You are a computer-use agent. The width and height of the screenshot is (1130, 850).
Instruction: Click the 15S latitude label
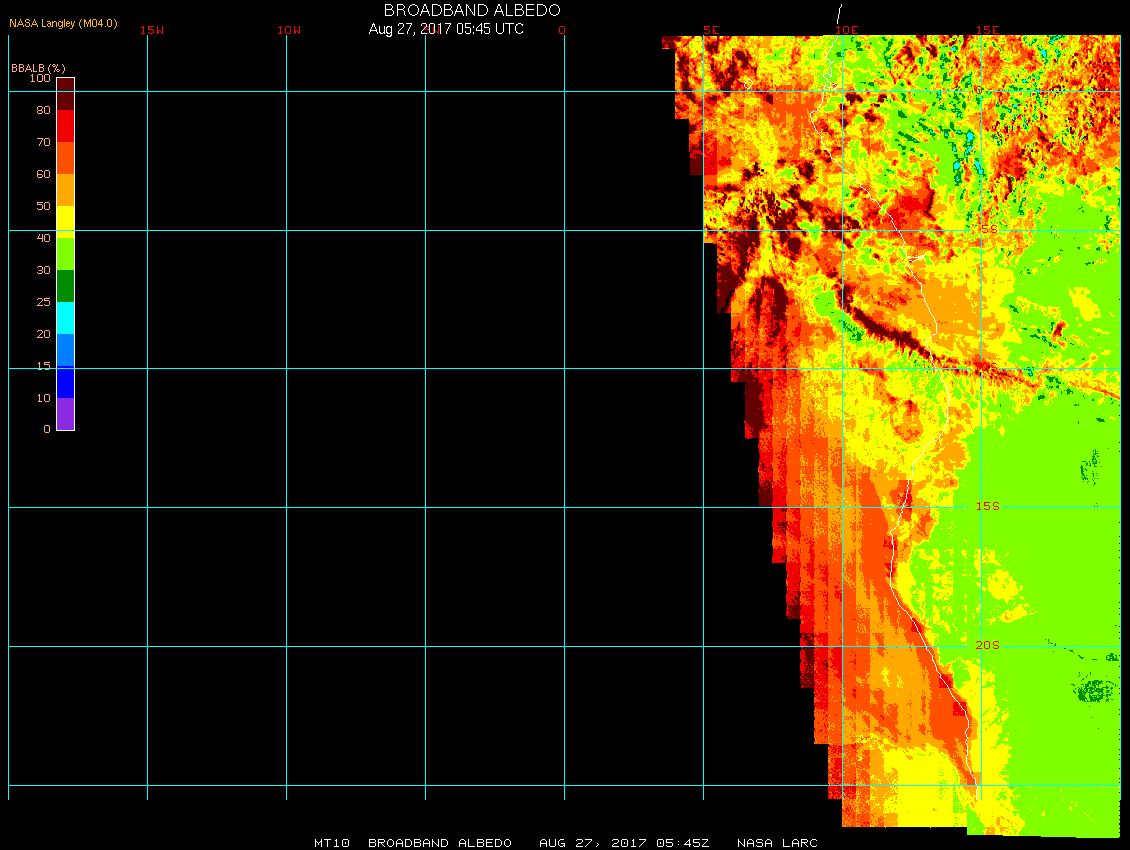pyautogui.click(x=987, y=506)
